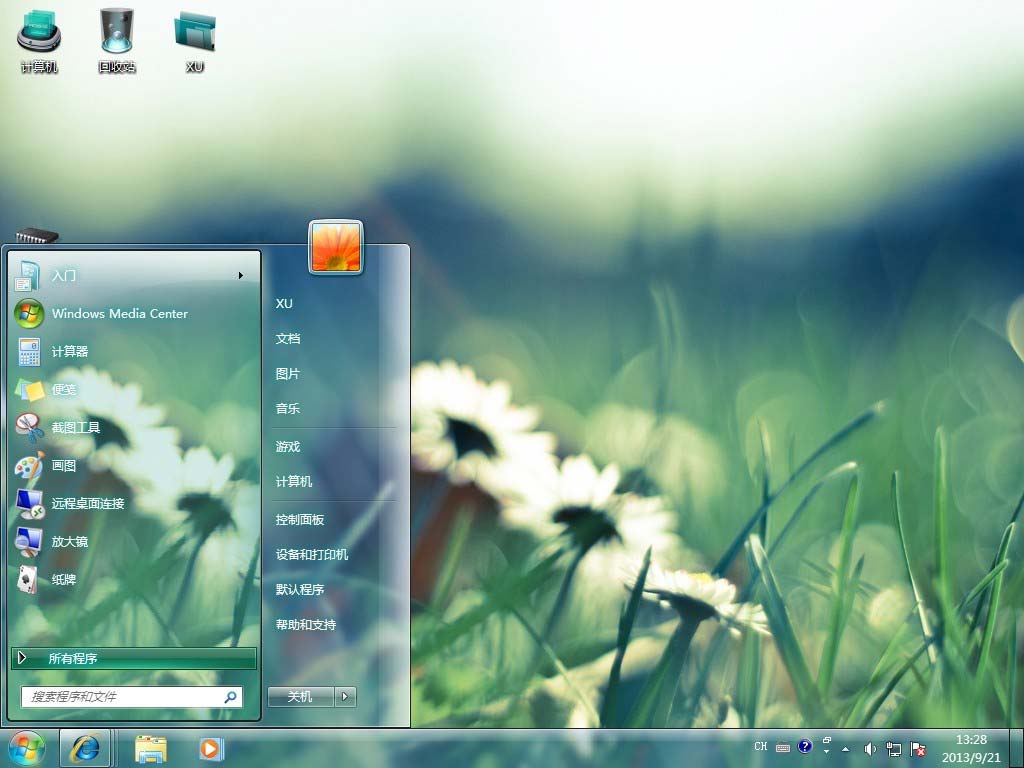Image resolution: width=1024 pixels, height=768 pixels.
Task: Open Sticky Notes (便笺)
Action: pos(64,389)
